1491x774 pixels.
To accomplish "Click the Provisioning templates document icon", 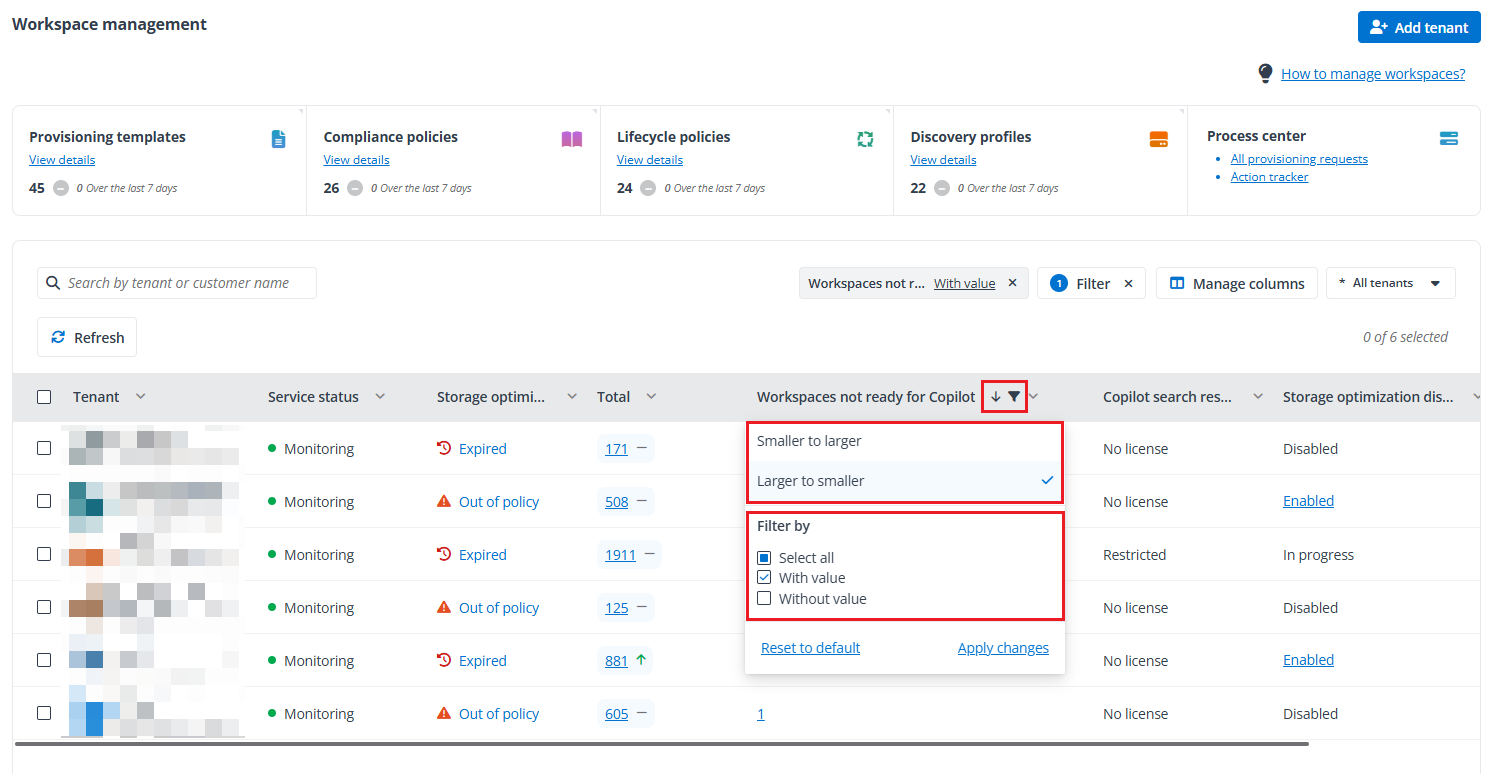I will click(278, 139).
